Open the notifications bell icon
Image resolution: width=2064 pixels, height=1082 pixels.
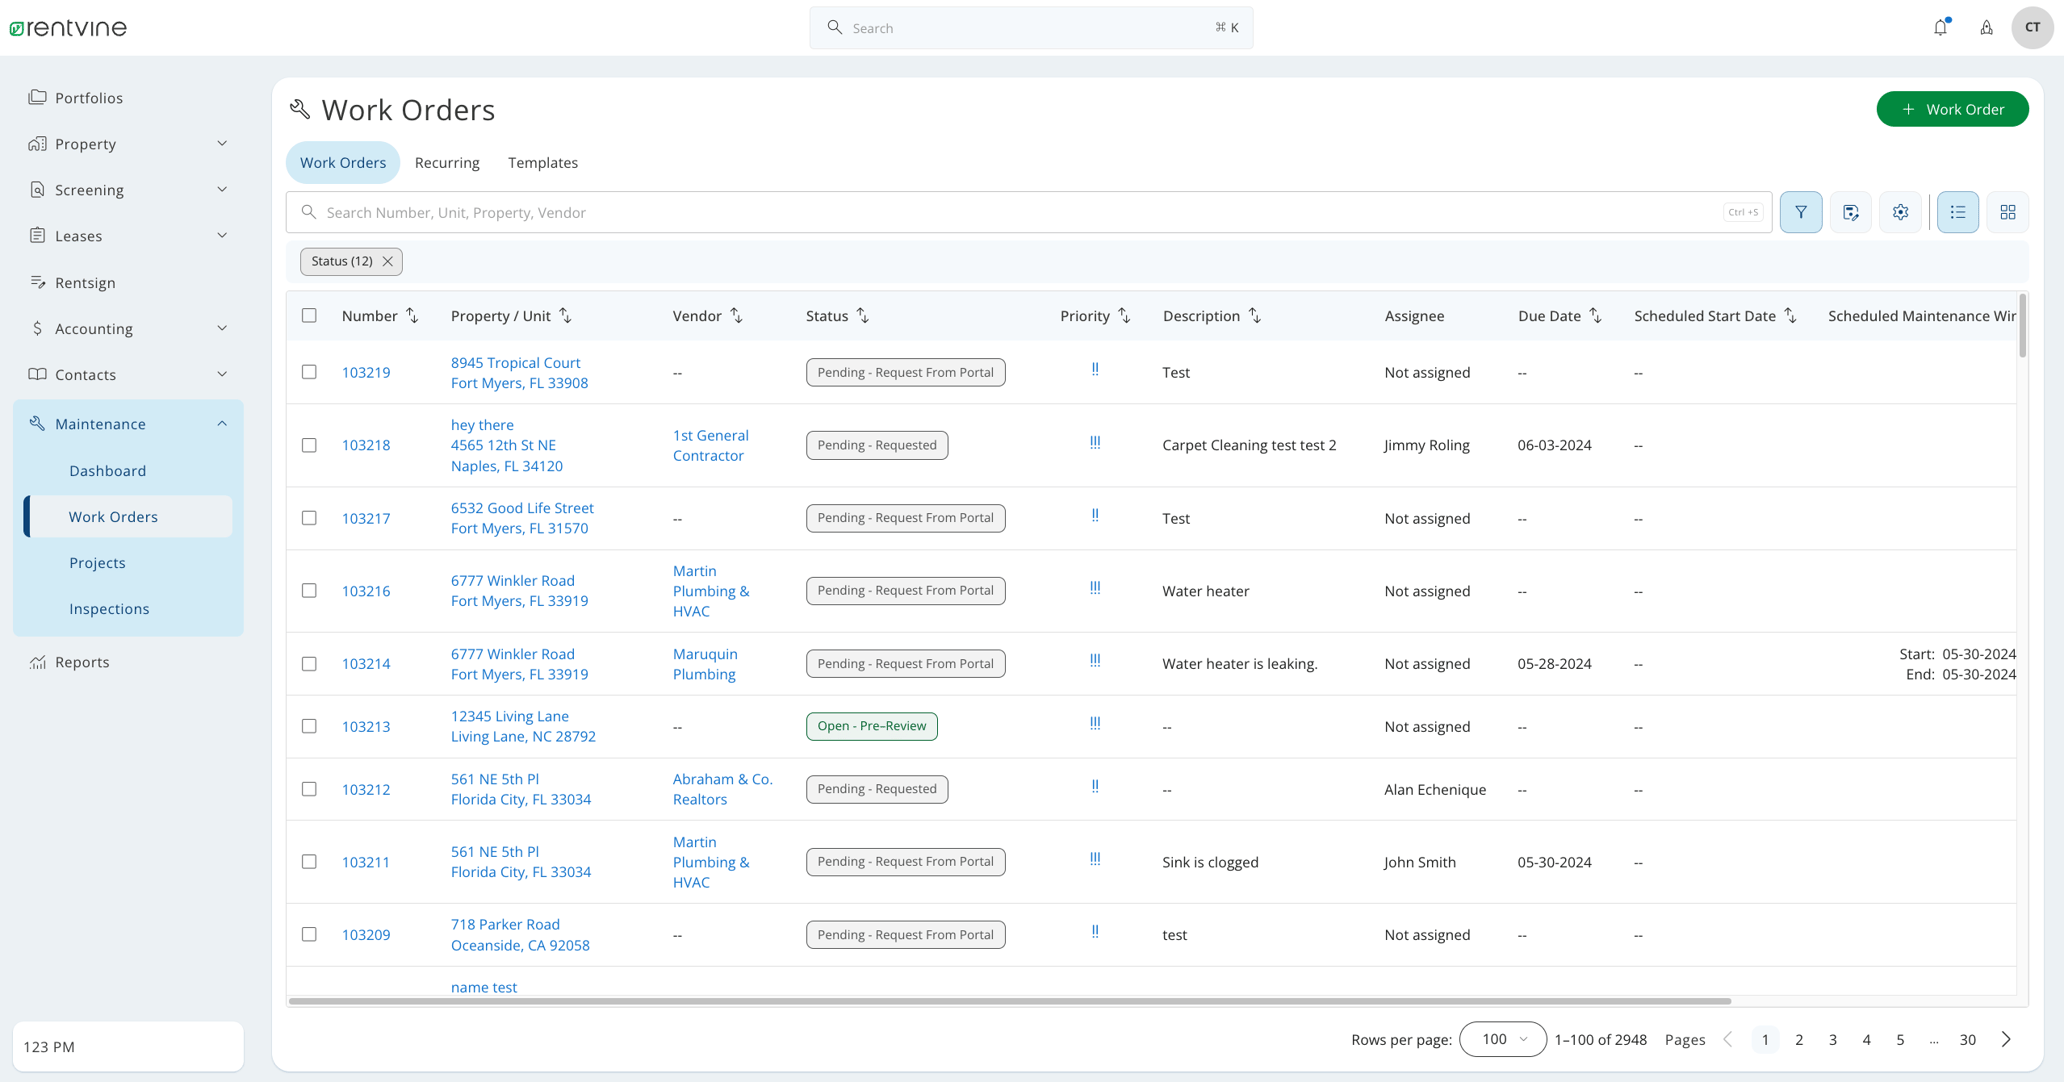tap(1940, 27)
